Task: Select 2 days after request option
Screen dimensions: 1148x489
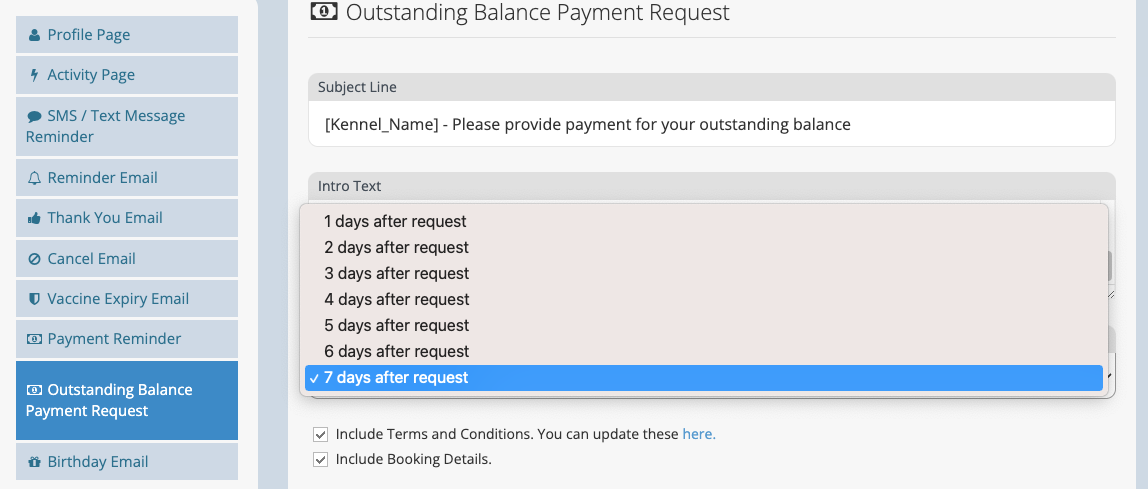Action: (704, 247)
